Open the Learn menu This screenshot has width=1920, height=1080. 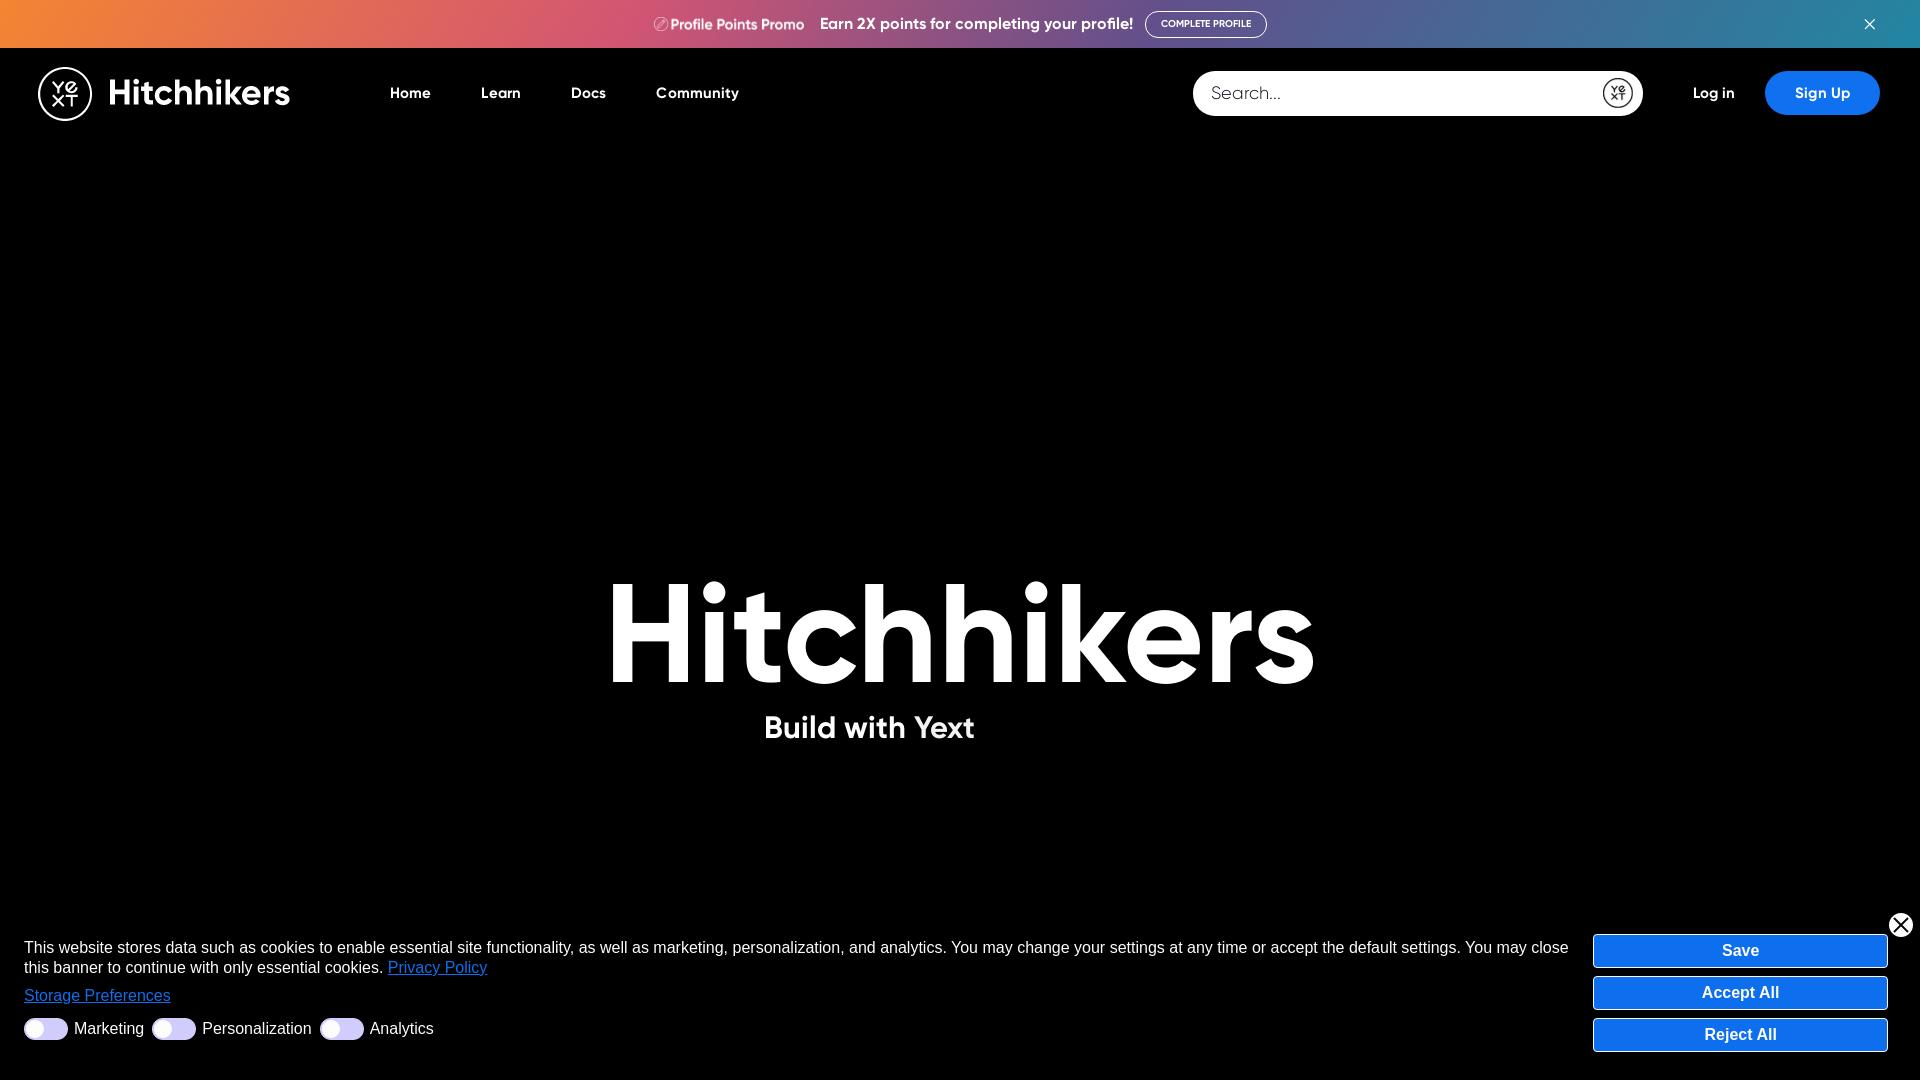point(500,92)
